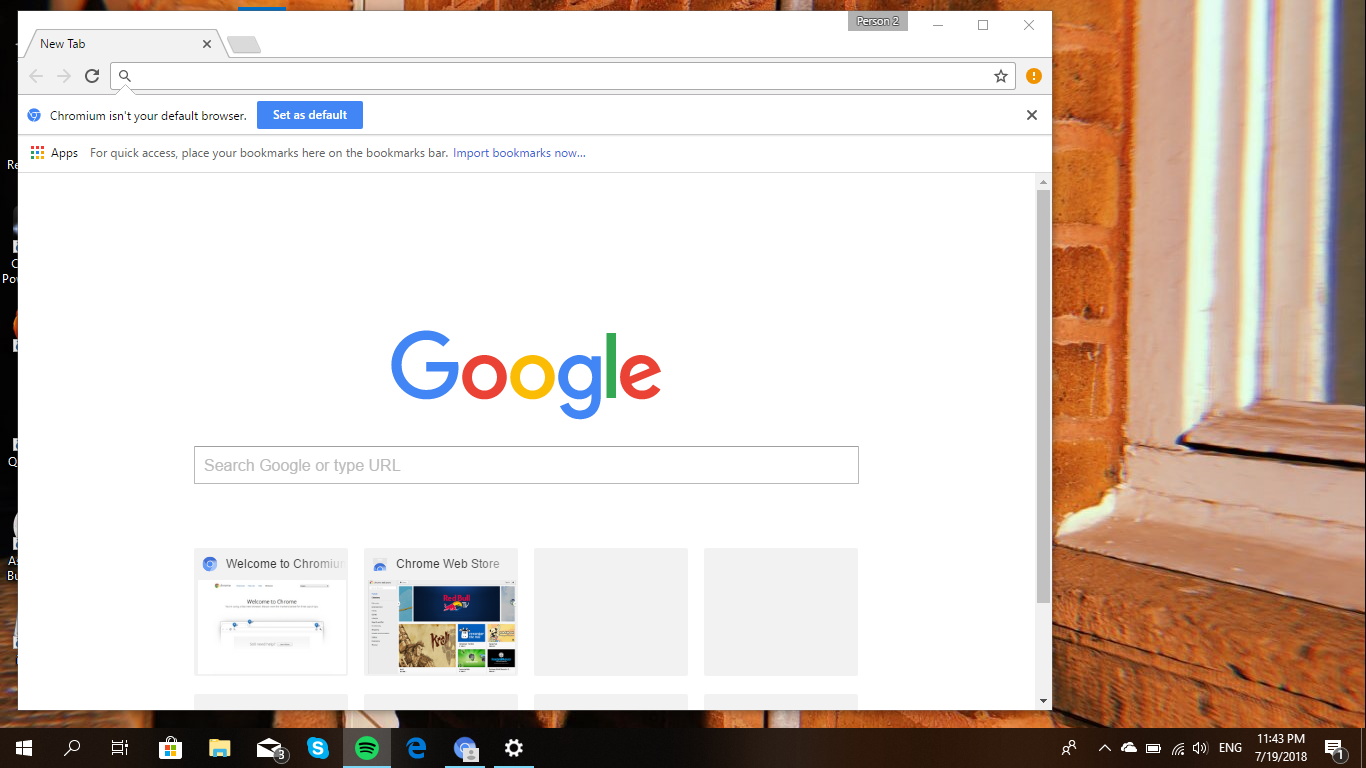1366x768 pixels.
Task: Dismiss the default browser notification bar
Action: click(x=1032, y=115)
